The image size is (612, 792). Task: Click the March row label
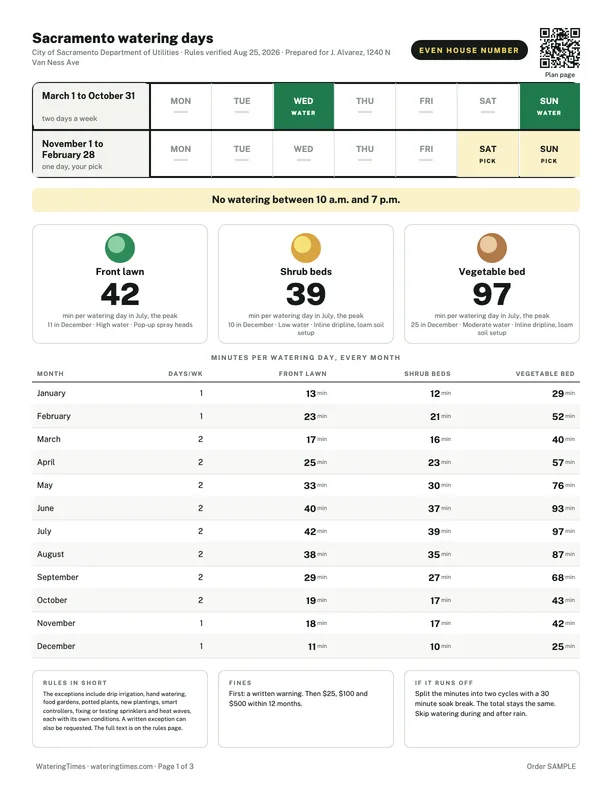click(48, 439)
